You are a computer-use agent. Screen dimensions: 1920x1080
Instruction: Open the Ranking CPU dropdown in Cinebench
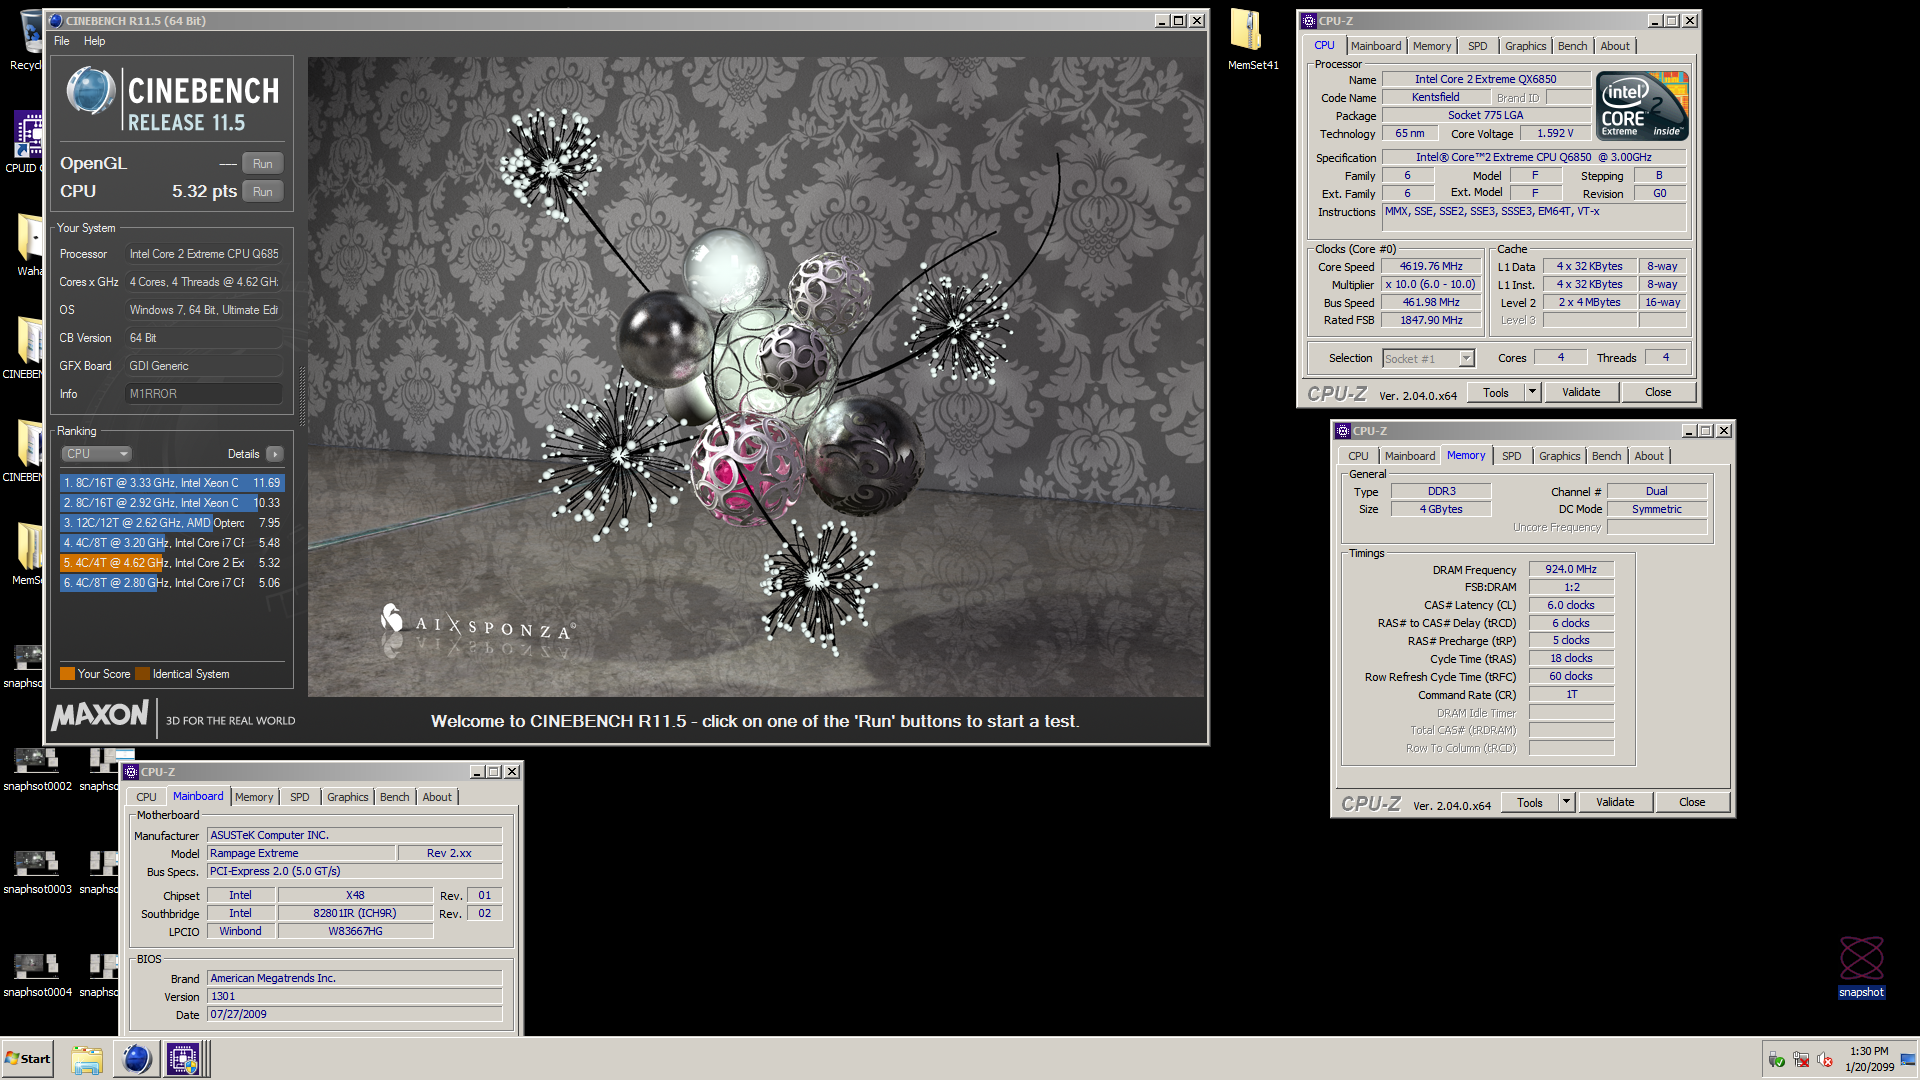[x=97, y=454]
